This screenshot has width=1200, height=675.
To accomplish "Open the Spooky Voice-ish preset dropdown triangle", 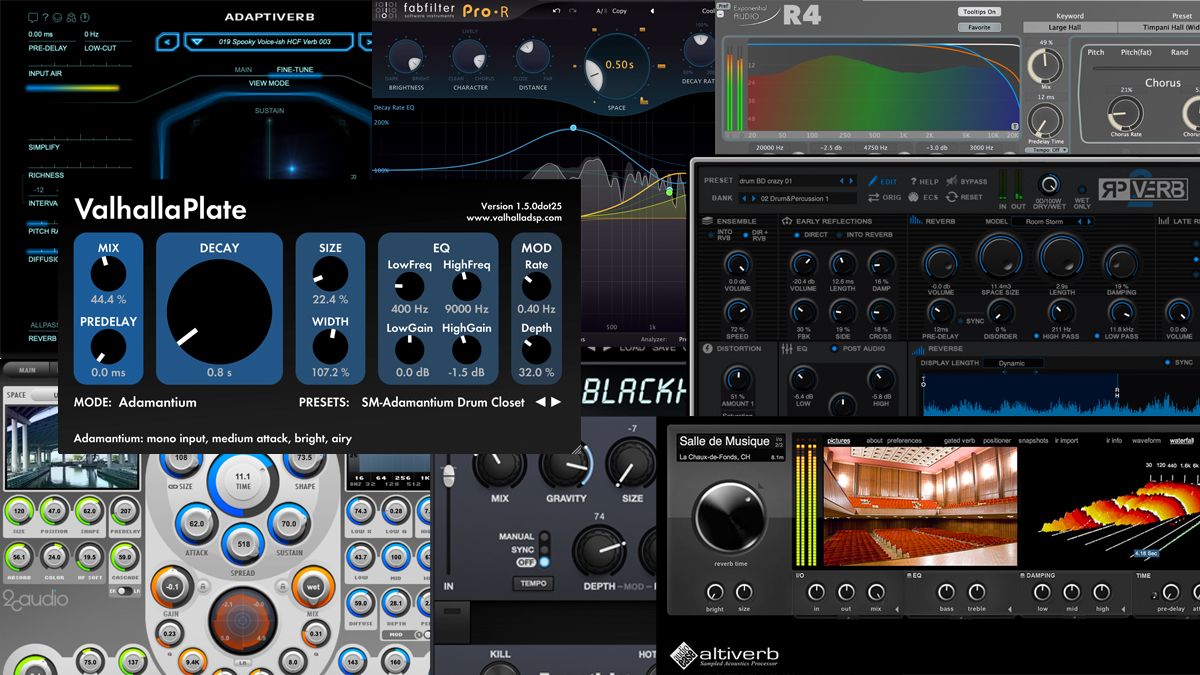I will [197, 42].
